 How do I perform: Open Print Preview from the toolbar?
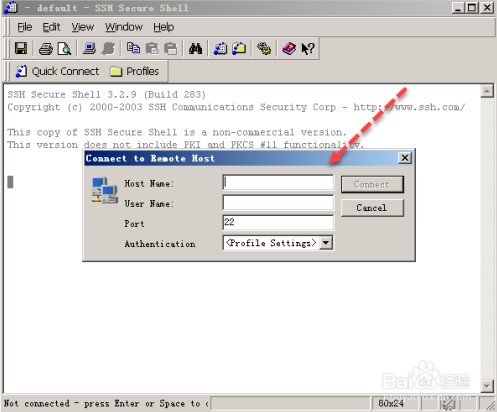coord(64,49)
